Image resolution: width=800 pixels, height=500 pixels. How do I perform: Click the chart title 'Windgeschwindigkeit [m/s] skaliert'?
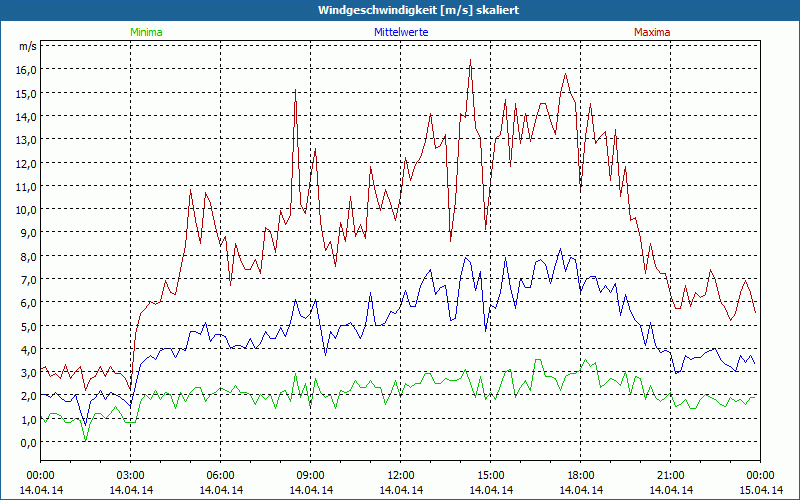coord(418,10)
